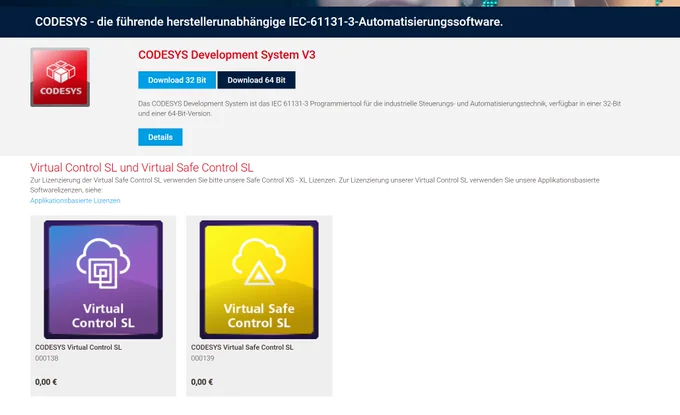Open the CODESYS Development System V3 heading

point(227,55)
